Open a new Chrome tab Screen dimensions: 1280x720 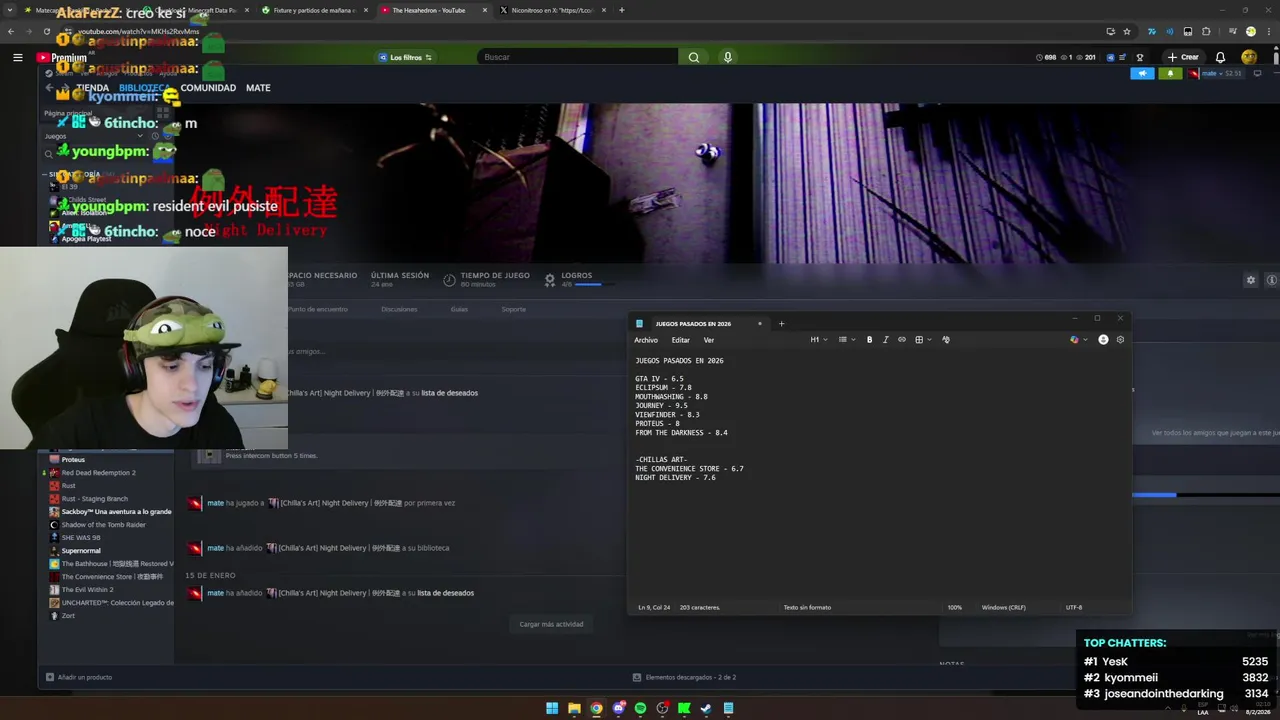(x=622, y=10)
